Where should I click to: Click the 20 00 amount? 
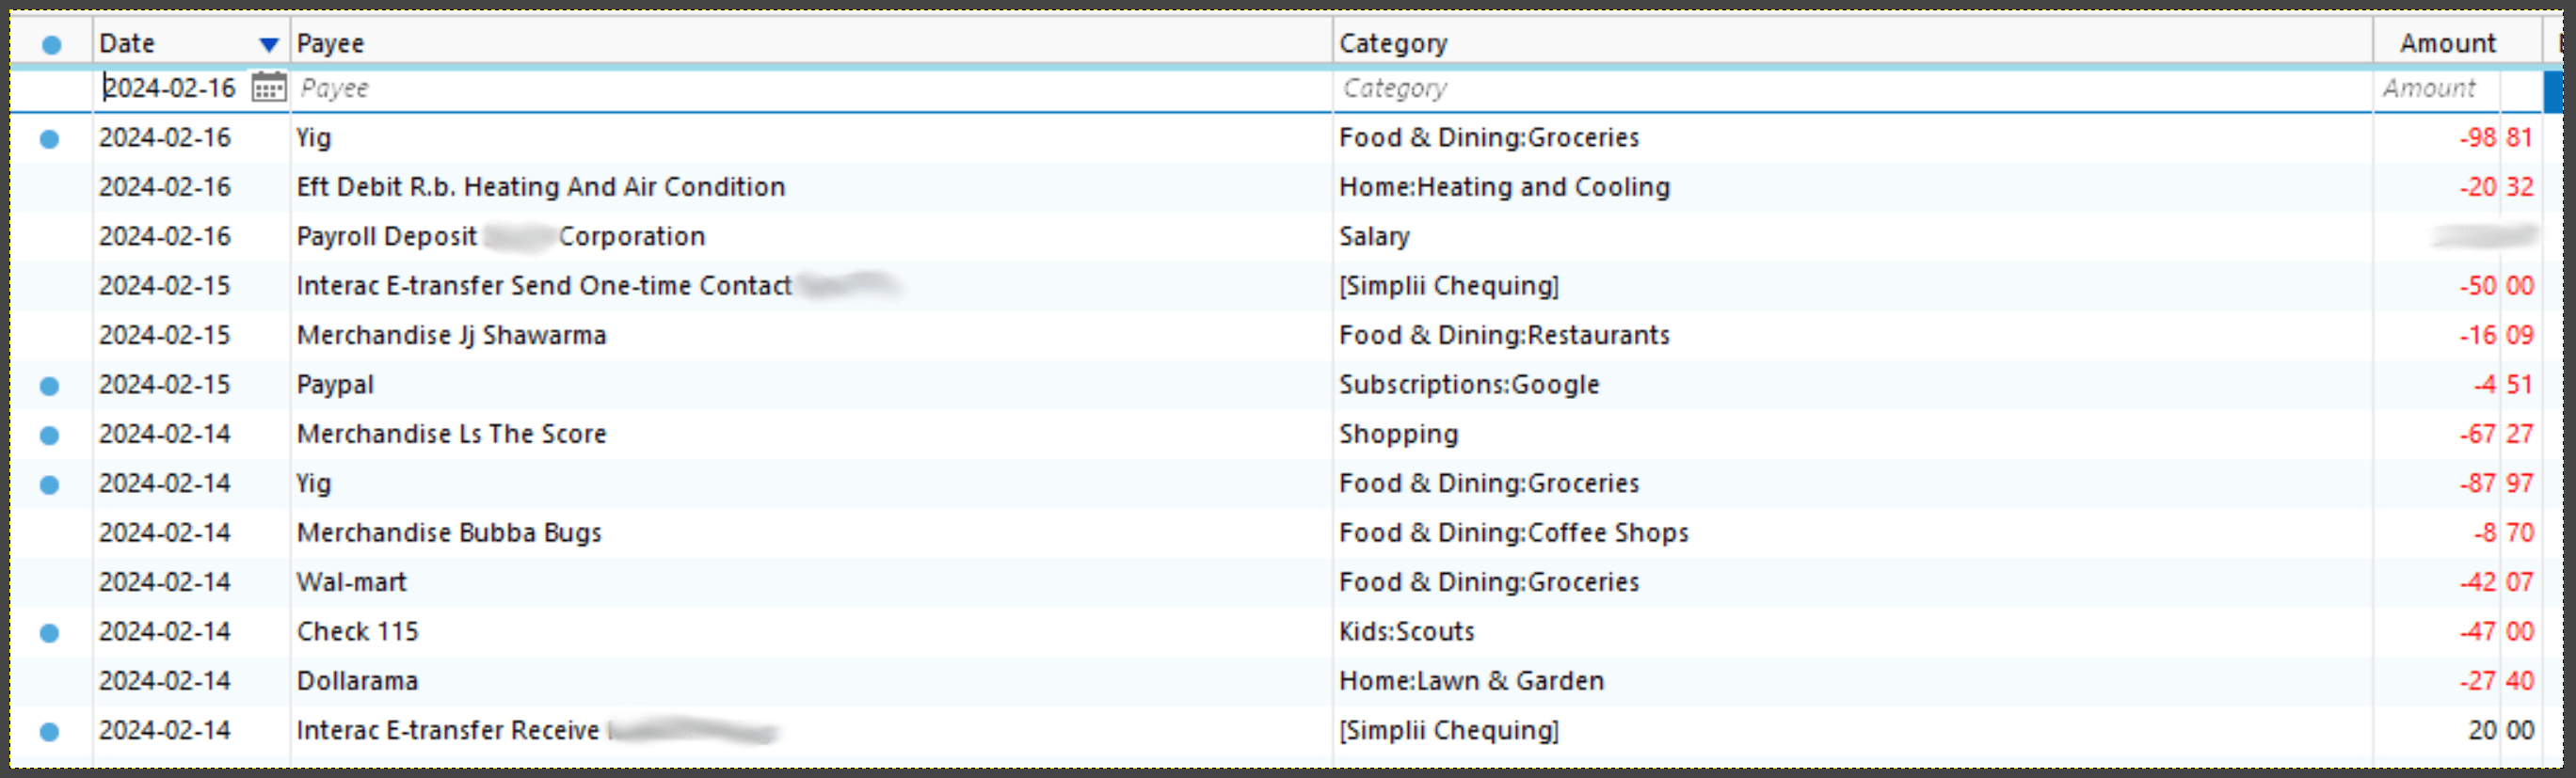click(2500, 731)
